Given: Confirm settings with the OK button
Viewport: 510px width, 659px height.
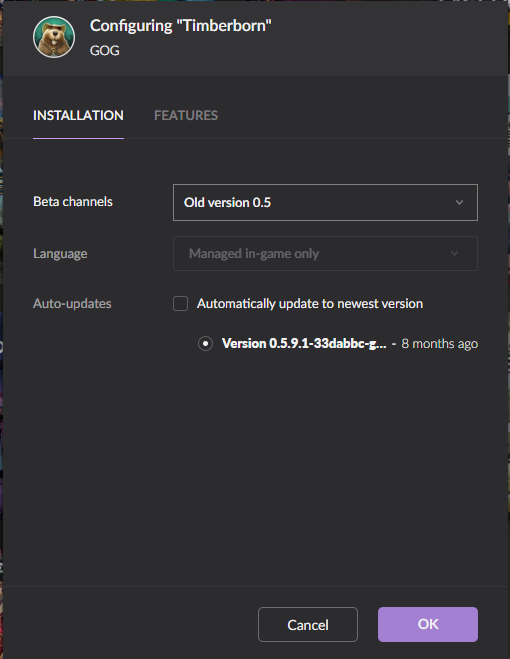Looking at the screenshot, I should [428, 625].
